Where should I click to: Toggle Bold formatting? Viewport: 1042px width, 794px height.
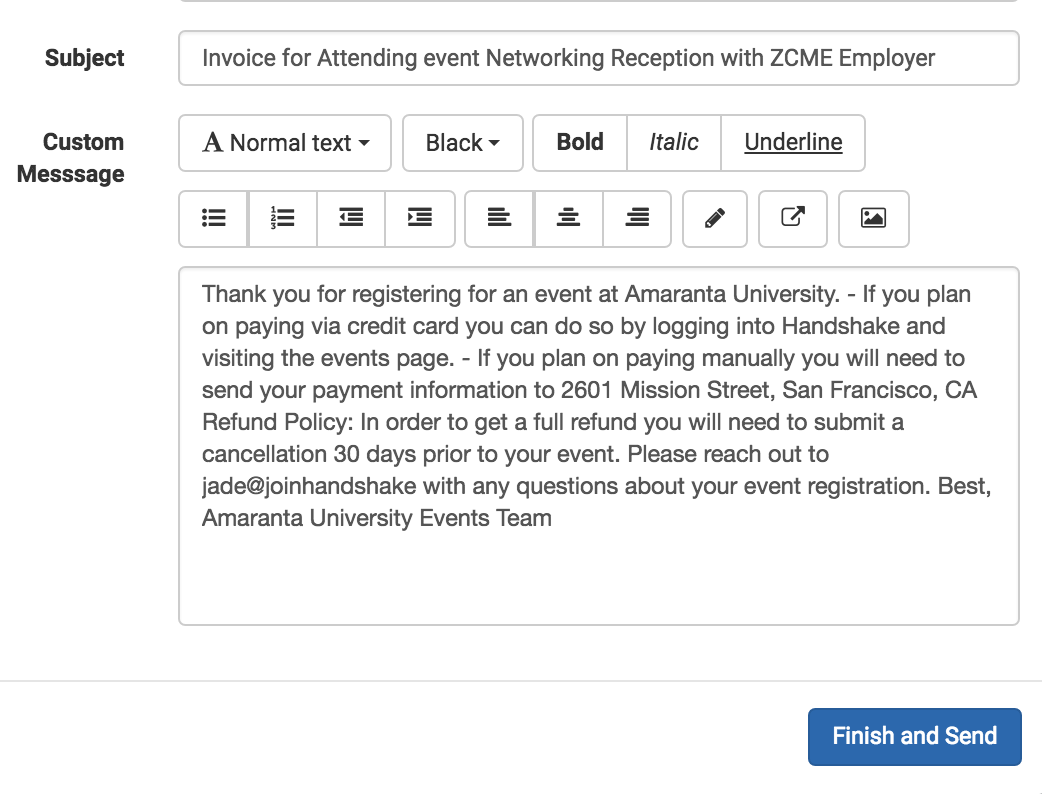580,143
